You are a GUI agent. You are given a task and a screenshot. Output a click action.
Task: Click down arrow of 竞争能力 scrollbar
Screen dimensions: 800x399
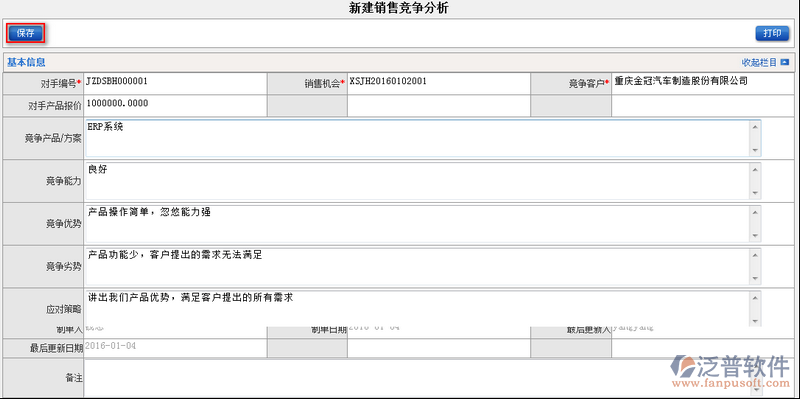point(755,193)
